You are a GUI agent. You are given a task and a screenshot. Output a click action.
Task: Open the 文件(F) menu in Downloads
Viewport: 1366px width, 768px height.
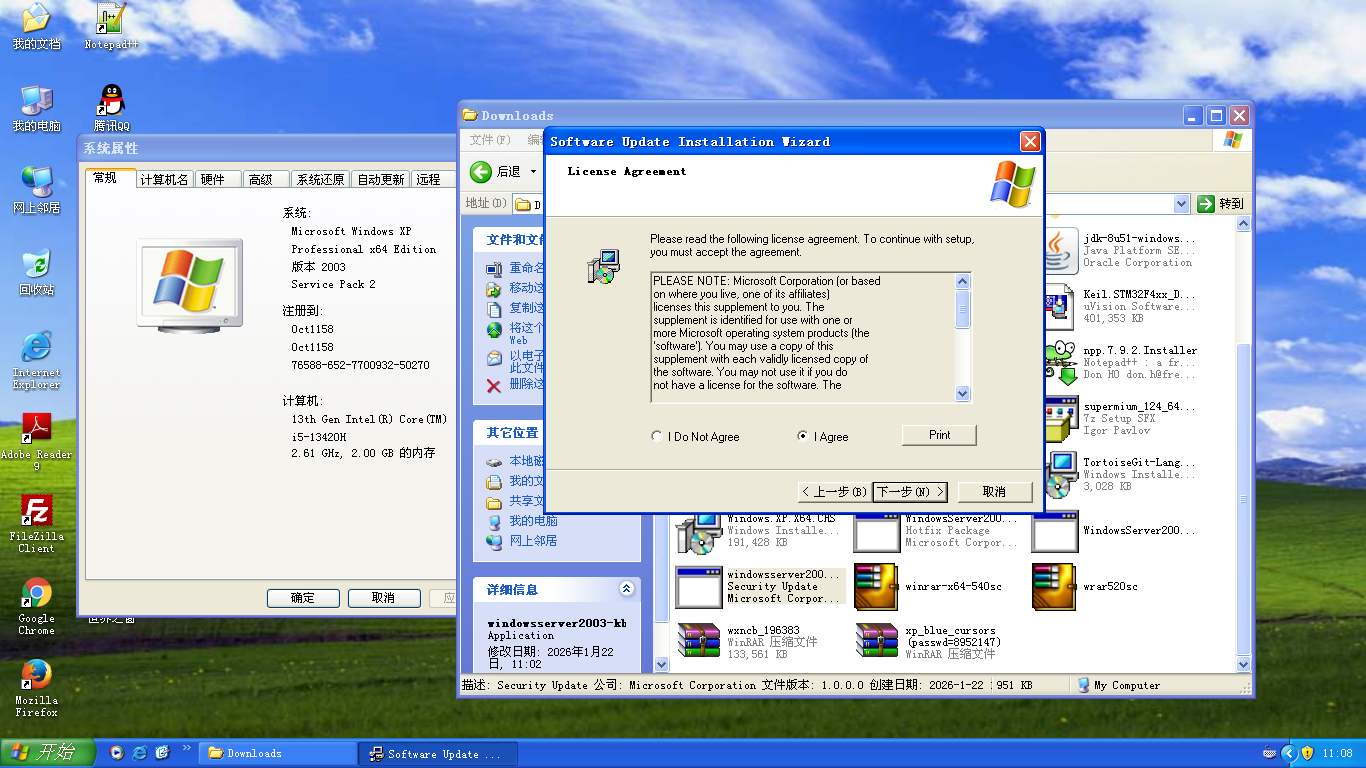click(x=490, y=140)
